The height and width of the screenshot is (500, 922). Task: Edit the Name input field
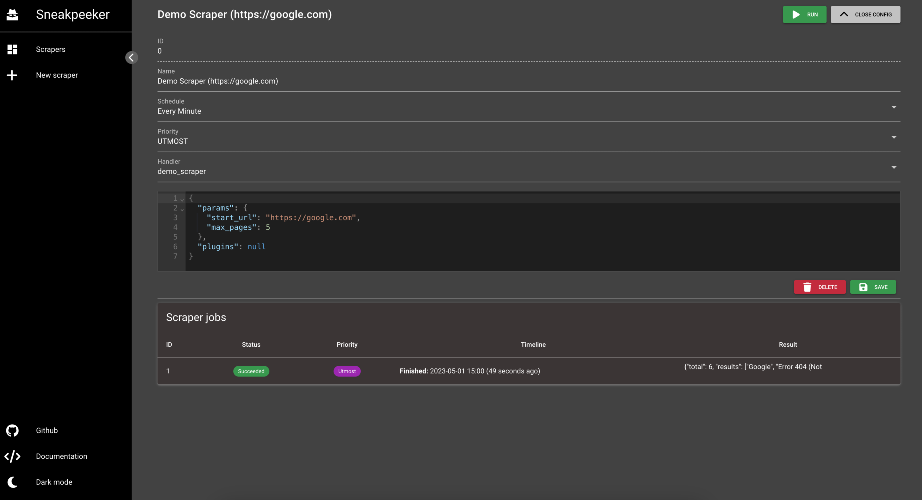(529, 81)
